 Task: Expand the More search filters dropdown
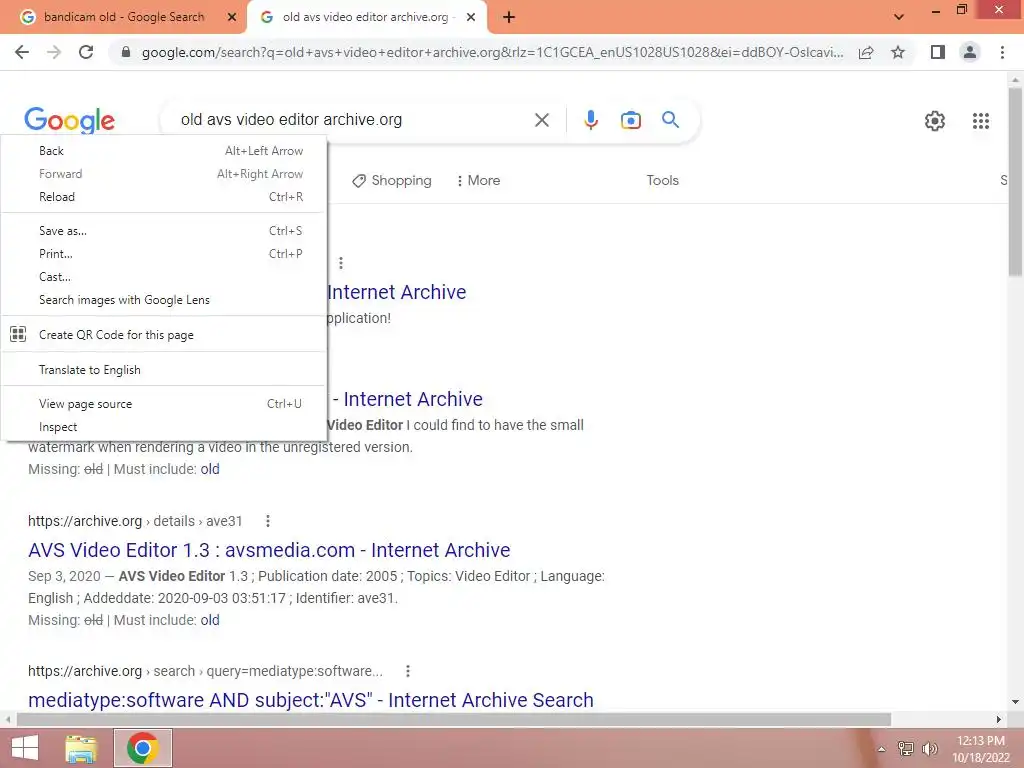478,180
